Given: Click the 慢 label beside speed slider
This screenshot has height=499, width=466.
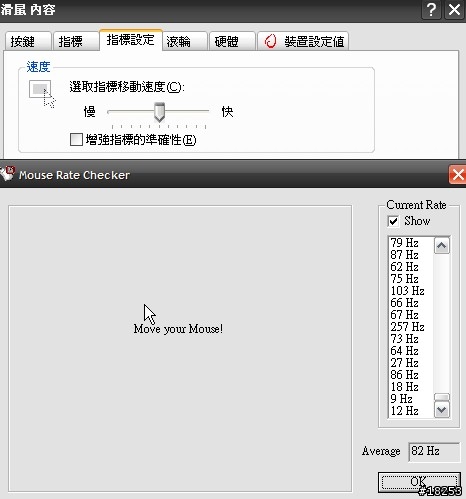Looking at the screenshot, I should point(90,112).
